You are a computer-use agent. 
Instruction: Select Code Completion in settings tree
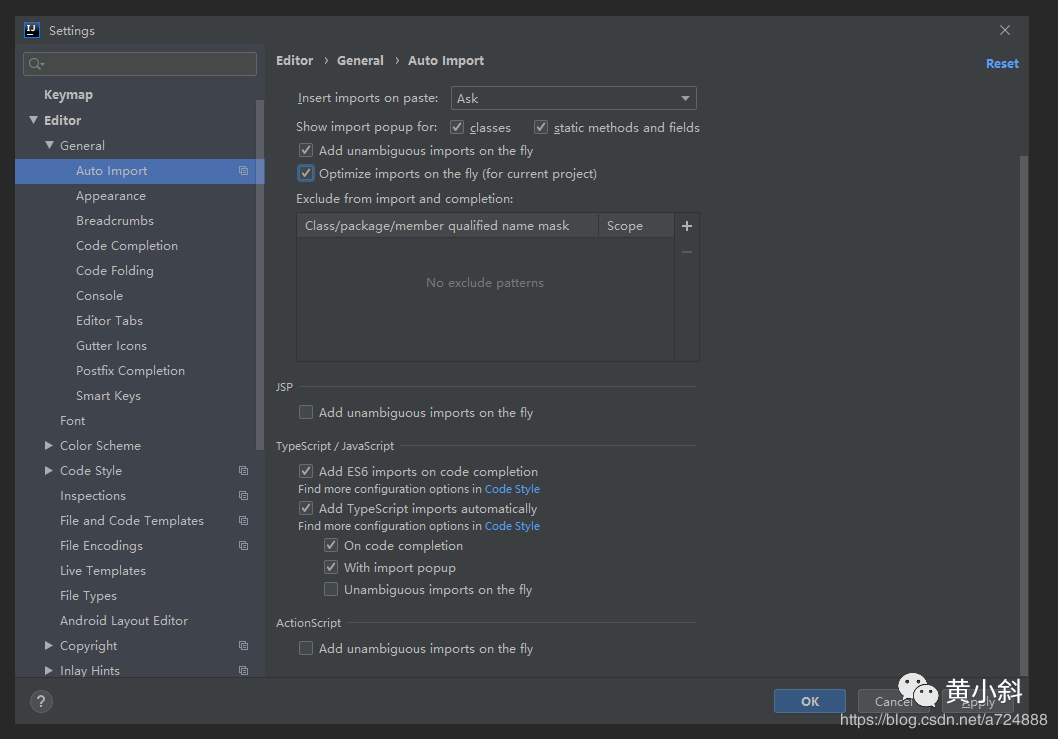[x=127, y=246]
